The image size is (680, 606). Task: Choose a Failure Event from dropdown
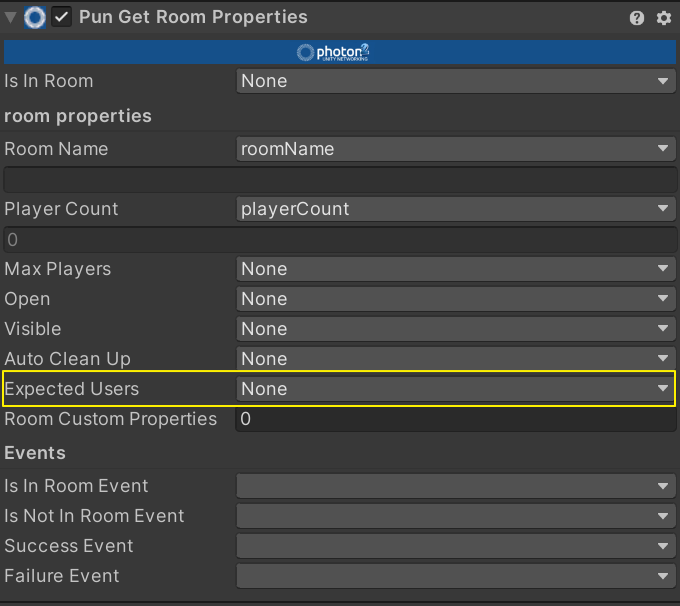tap(455, 576)
